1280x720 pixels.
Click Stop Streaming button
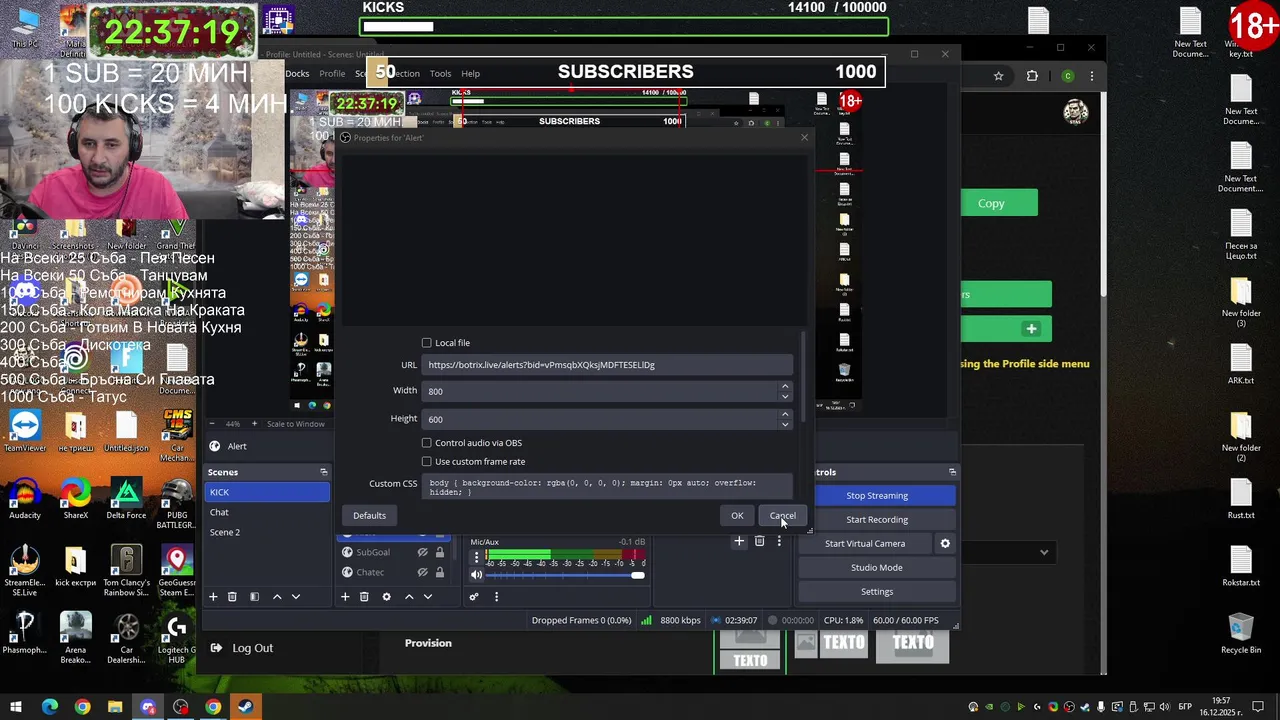coord(877,496)
